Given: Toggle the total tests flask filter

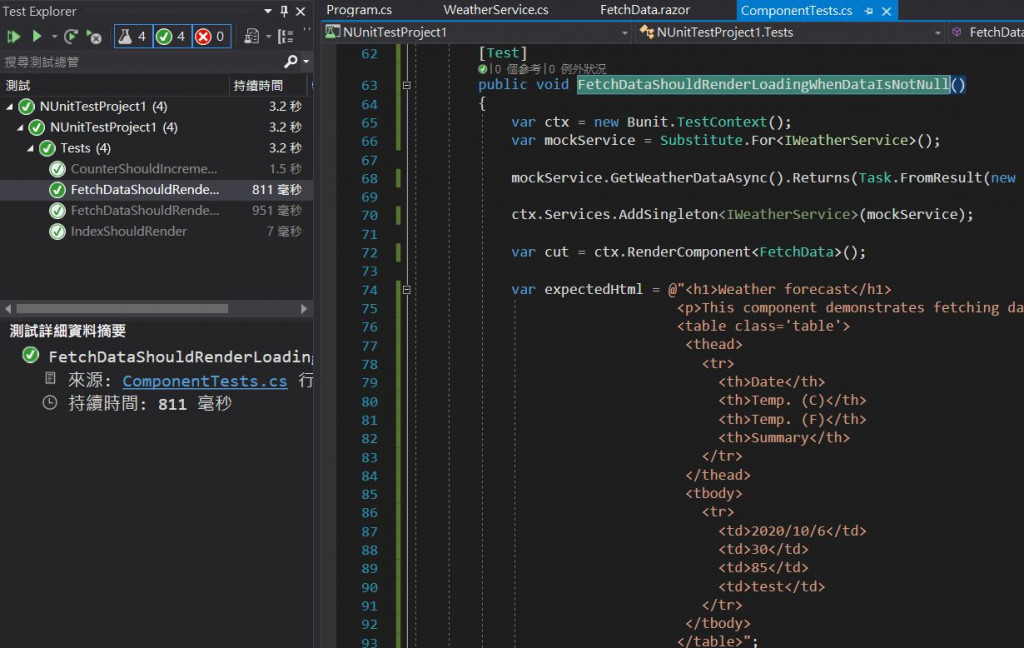Looking at the screenshot, I should coord(132,37).
